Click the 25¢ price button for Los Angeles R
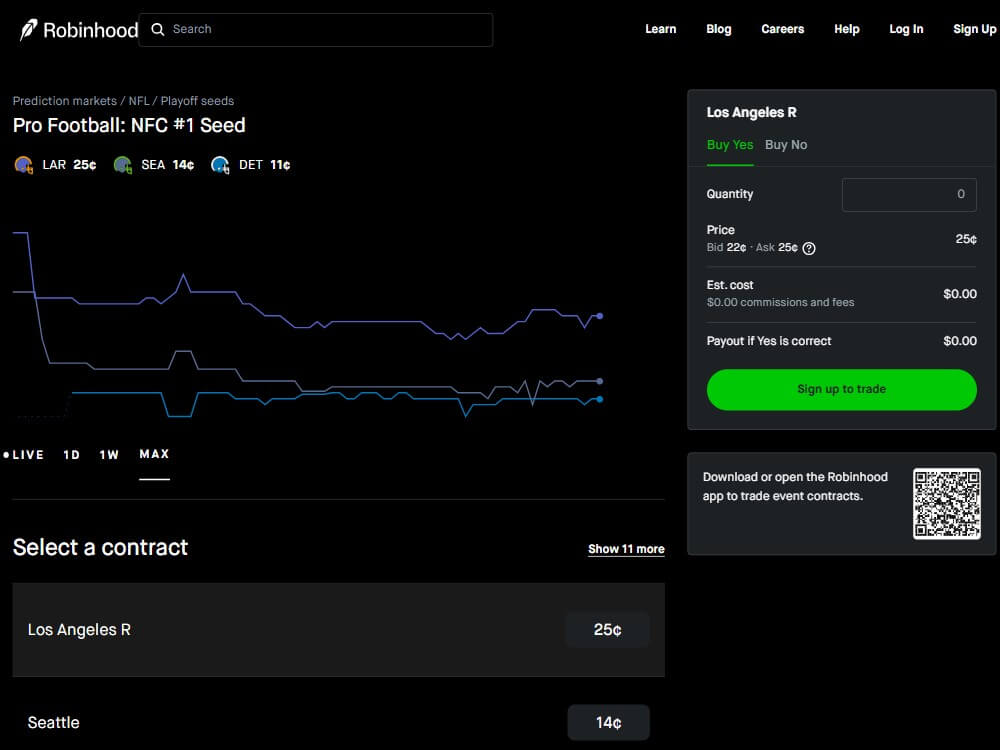 608,629
